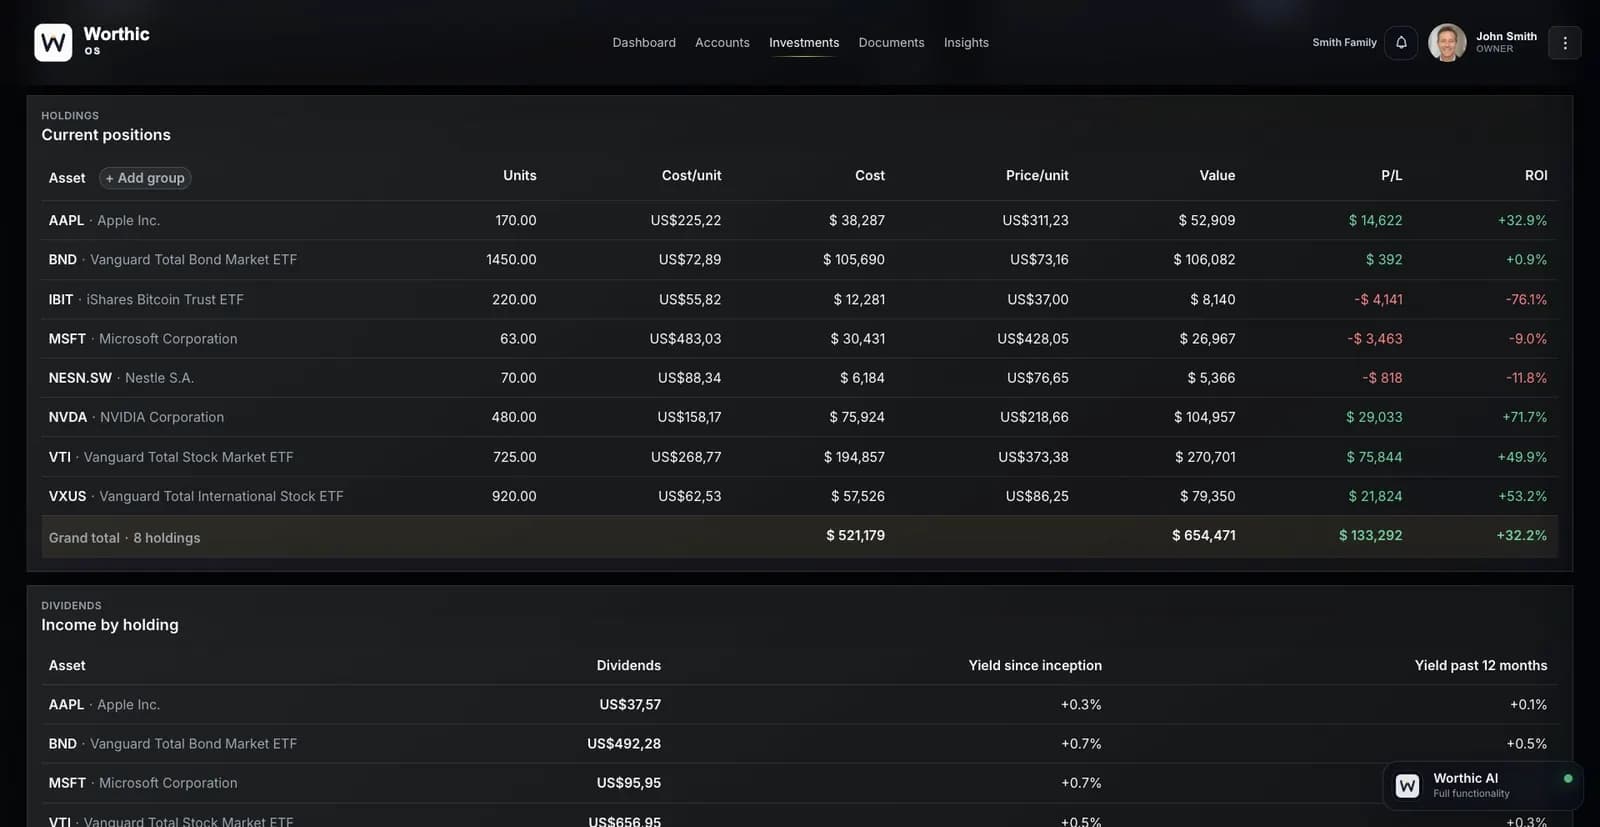Select the Investments tab

pos(804,43)
